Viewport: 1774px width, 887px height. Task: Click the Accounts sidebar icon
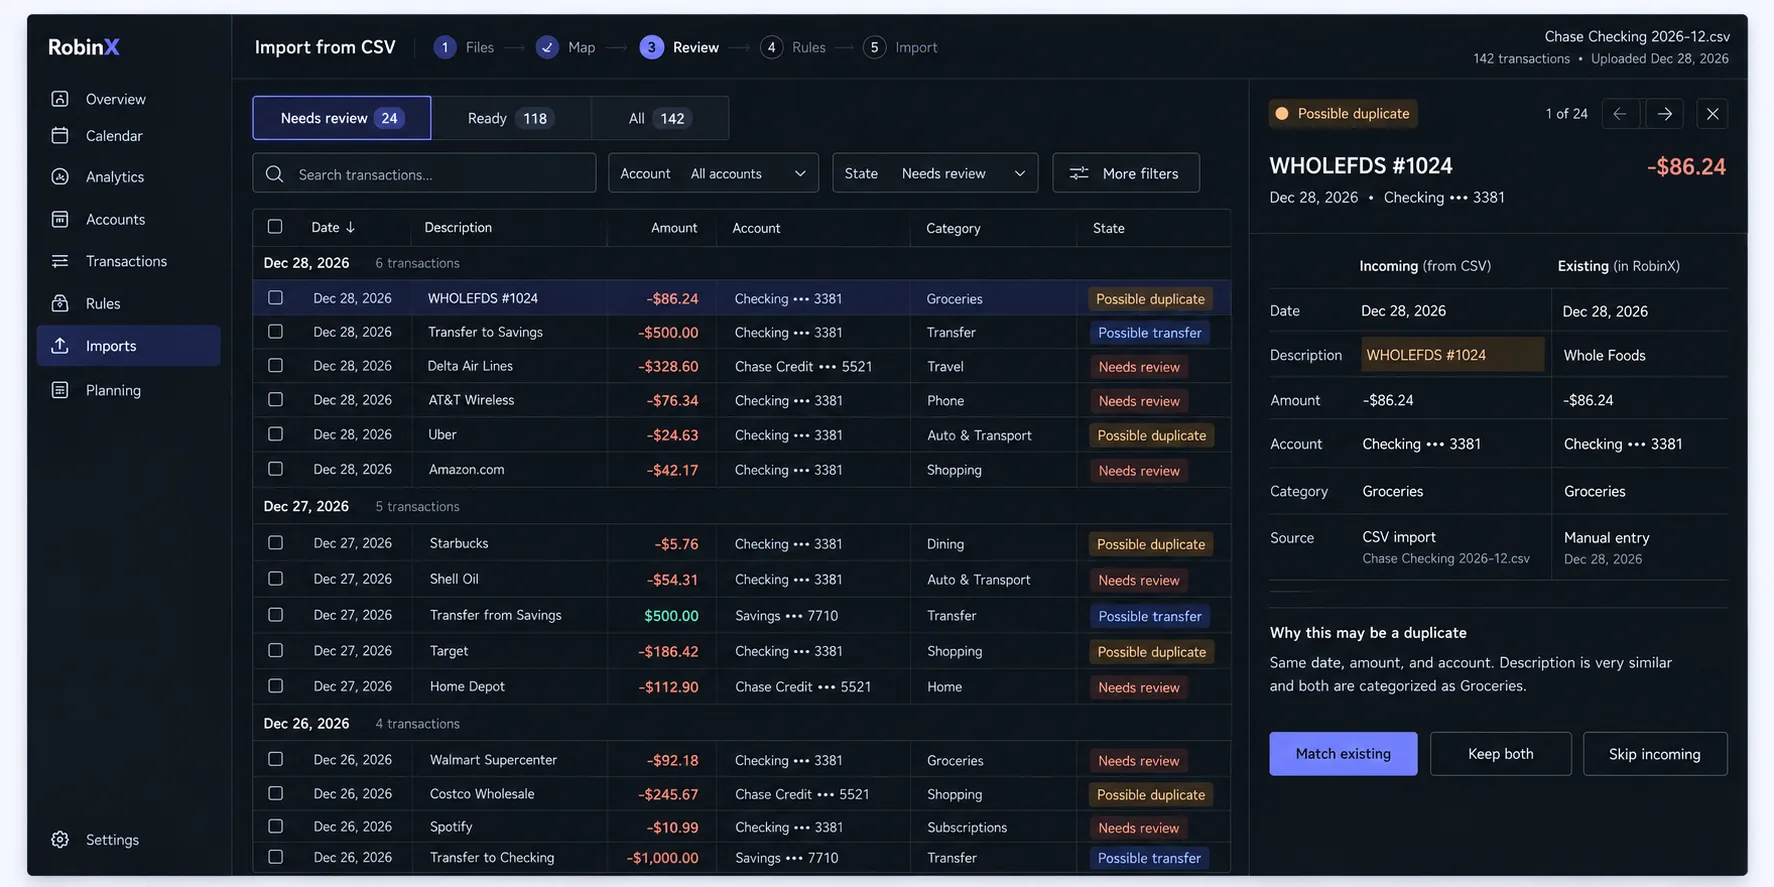click(x=60, y=219)
